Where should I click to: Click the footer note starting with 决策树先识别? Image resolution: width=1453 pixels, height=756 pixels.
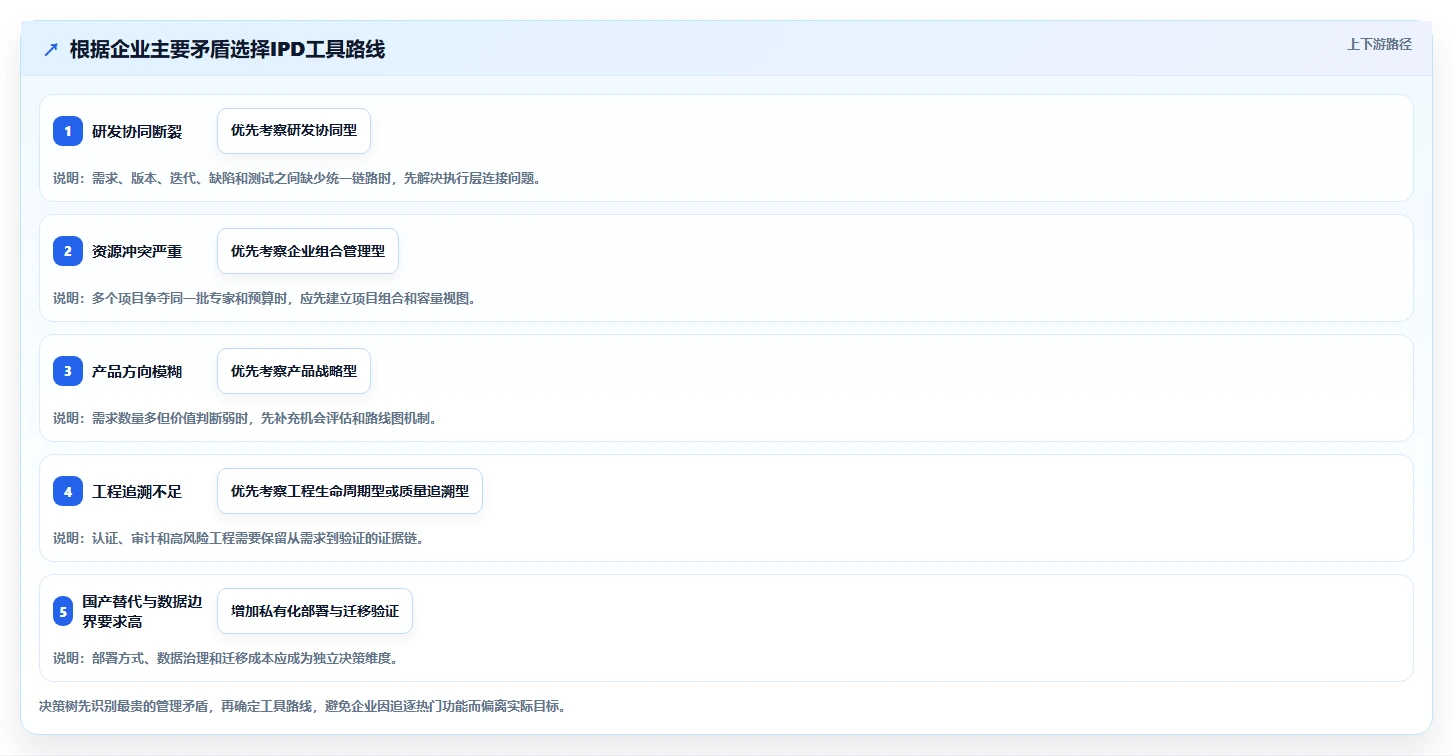(303, 706)
